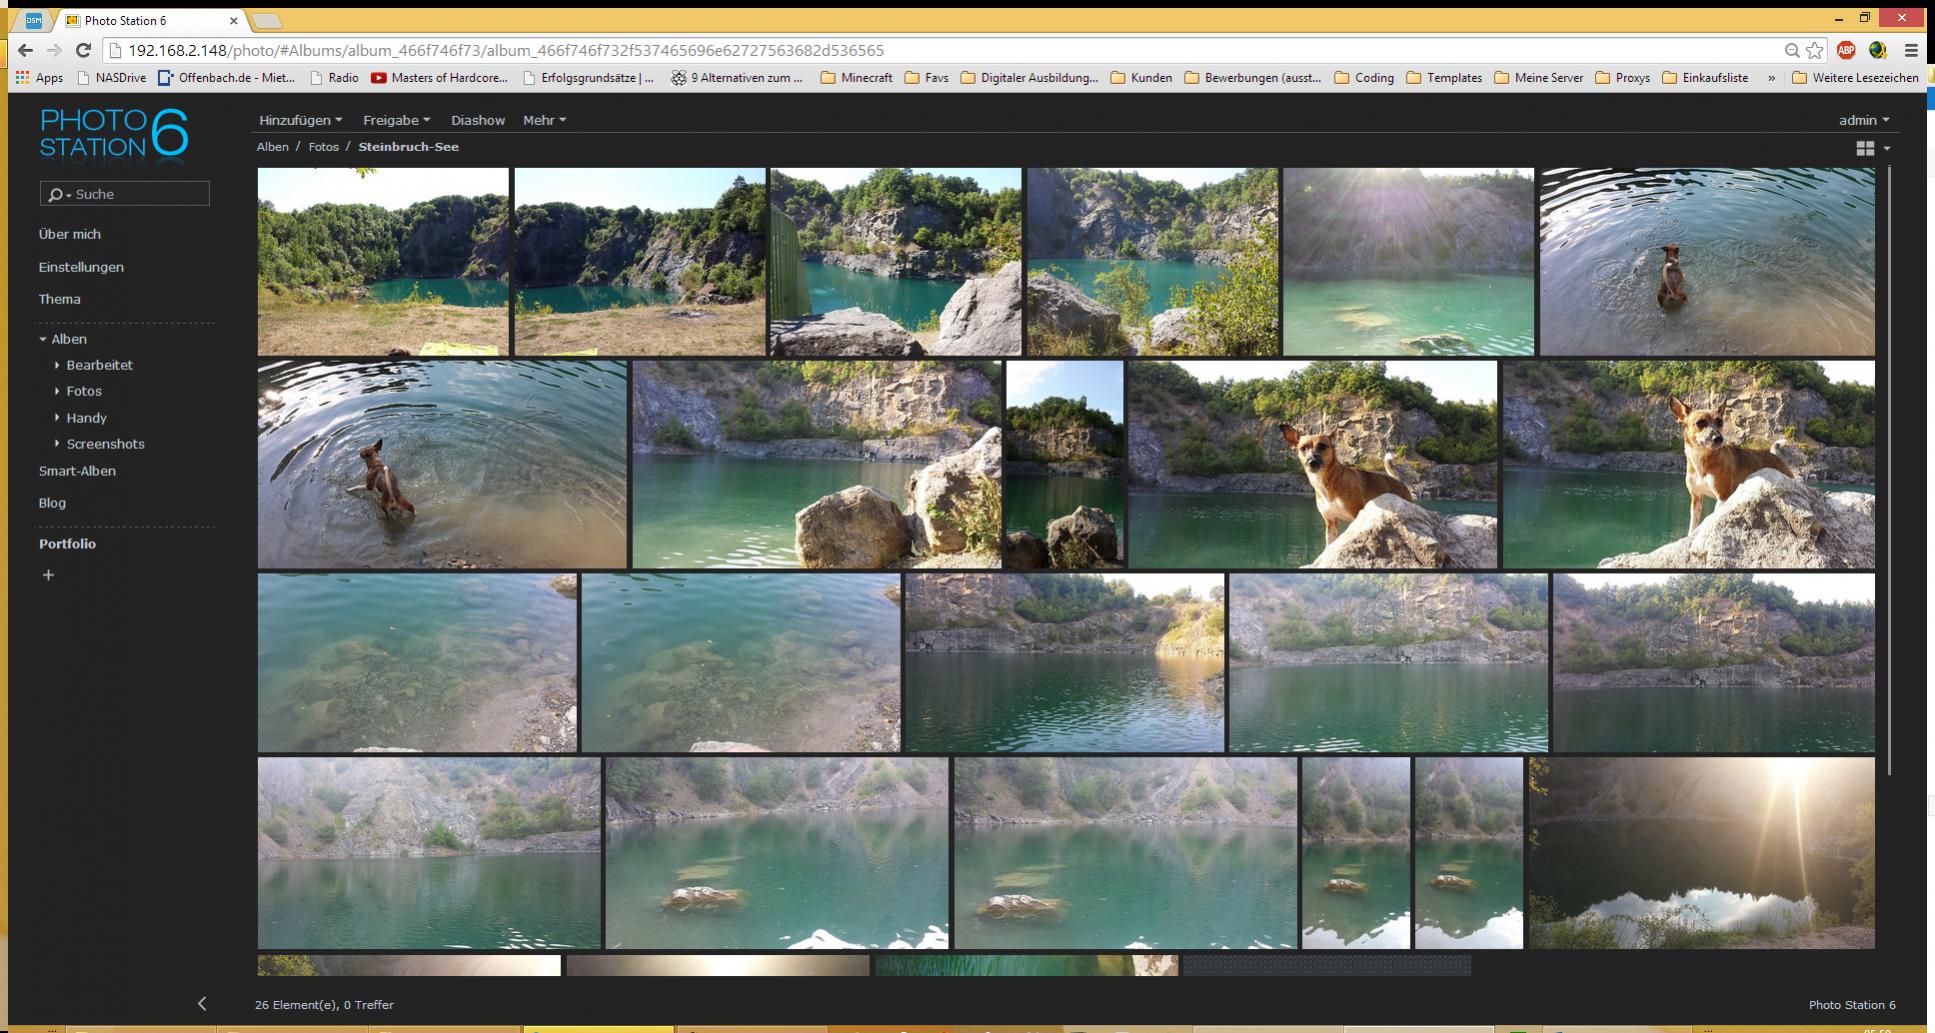Screen dimensions: 1935x1033
Task: Click the search magnifier icon in sidebar
Action: click(x=55, y=195)
